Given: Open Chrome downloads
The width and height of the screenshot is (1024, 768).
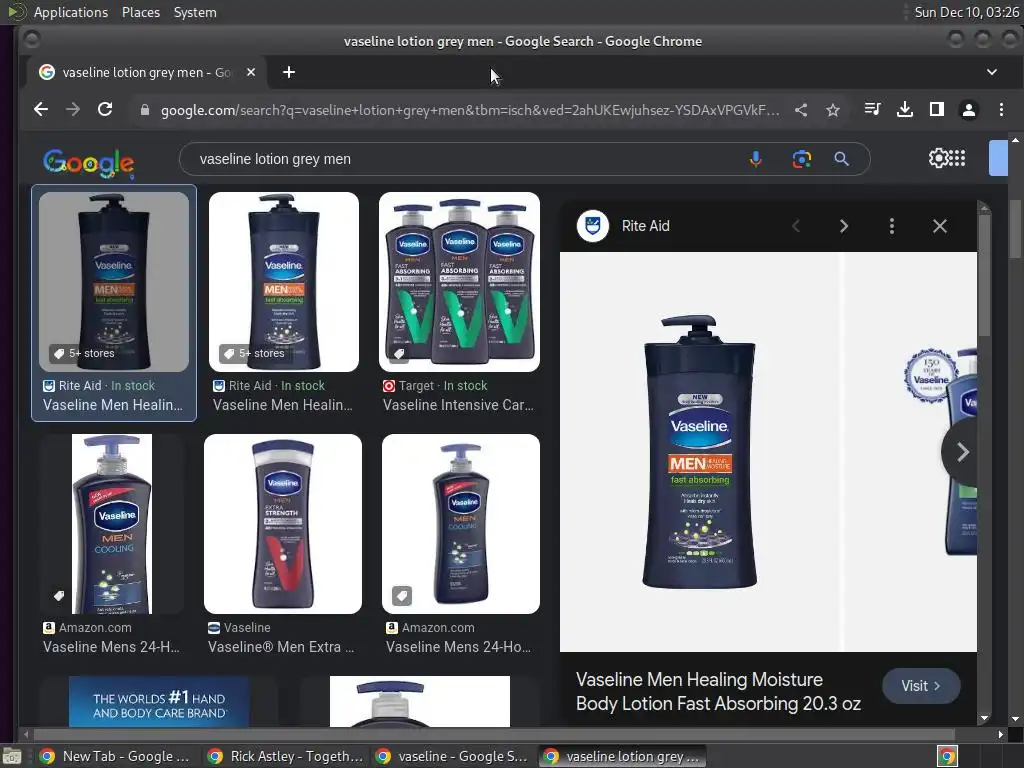Looking at the screenshot, I should pyautogui.click(x=904, y=110).
